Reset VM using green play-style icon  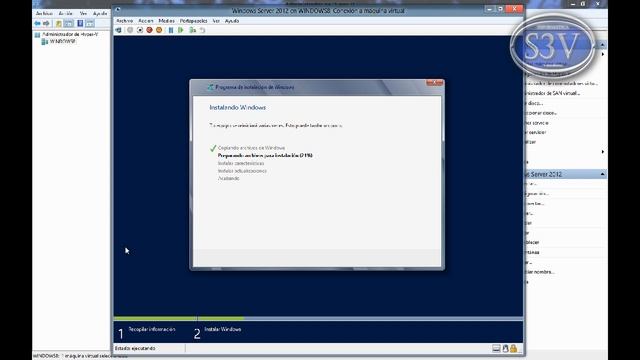pos(181,30)
